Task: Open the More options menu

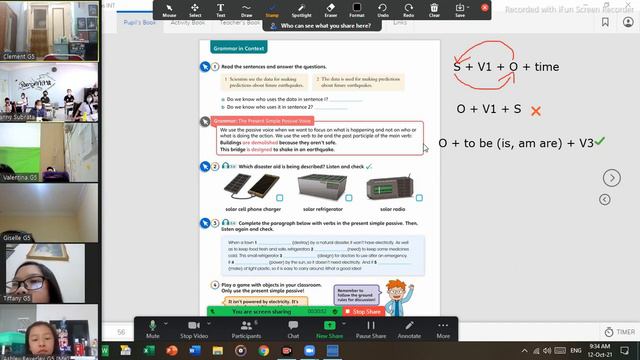Action: tap(443, 329)
